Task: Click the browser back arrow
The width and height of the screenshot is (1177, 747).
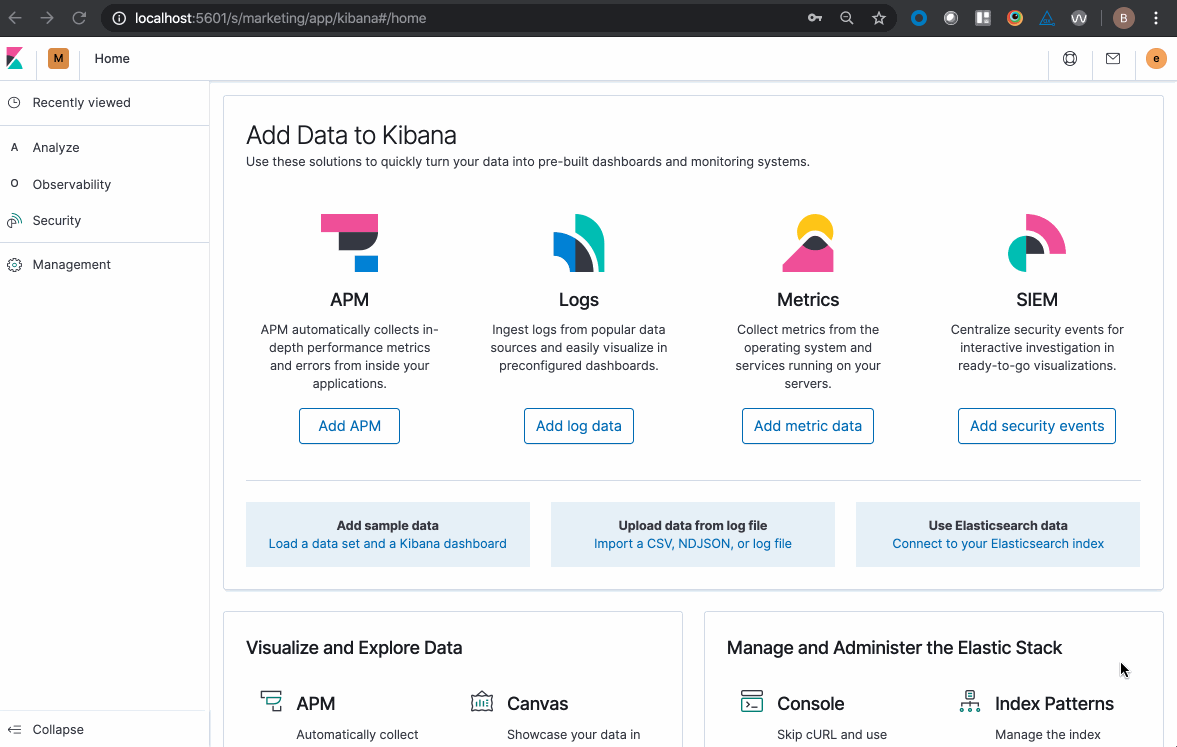Action: coord(15,18)
